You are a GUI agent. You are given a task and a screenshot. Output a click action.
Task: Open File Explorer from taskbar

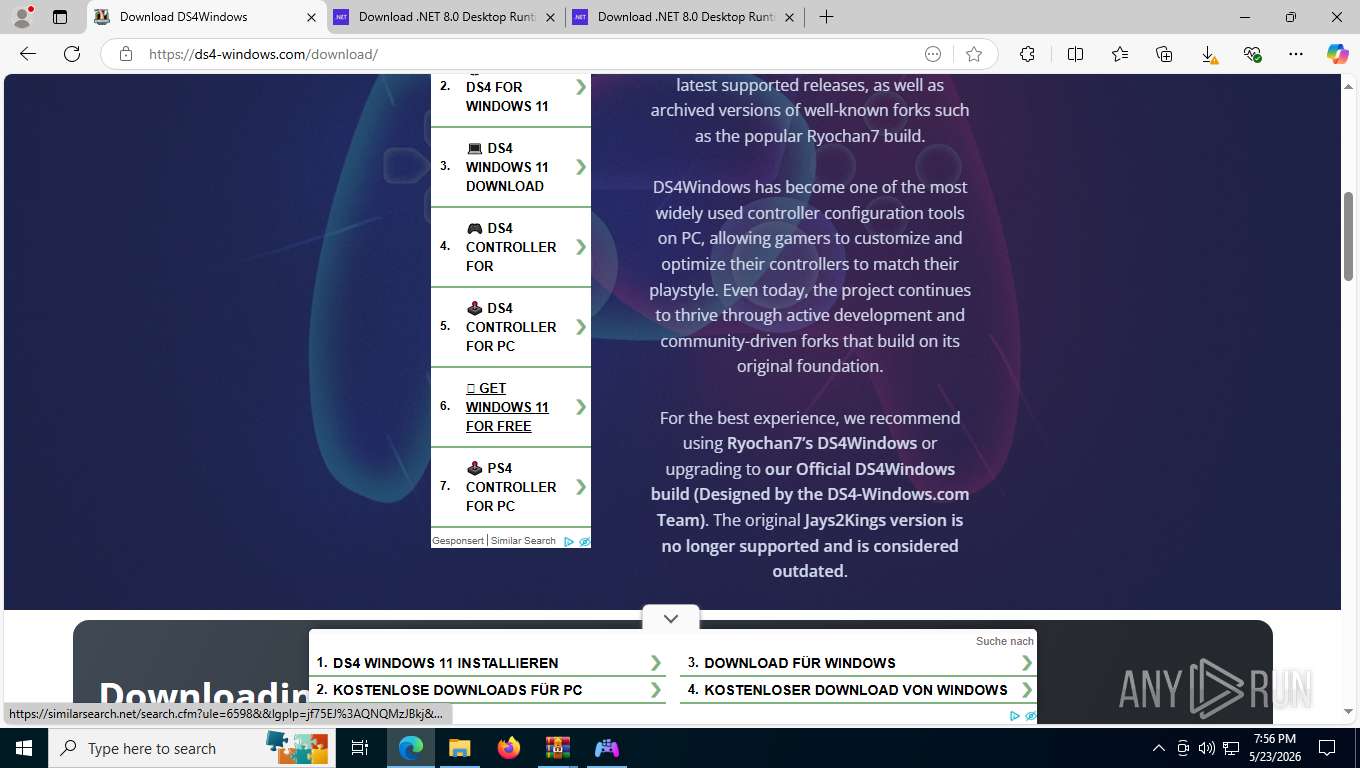point(459,748)
